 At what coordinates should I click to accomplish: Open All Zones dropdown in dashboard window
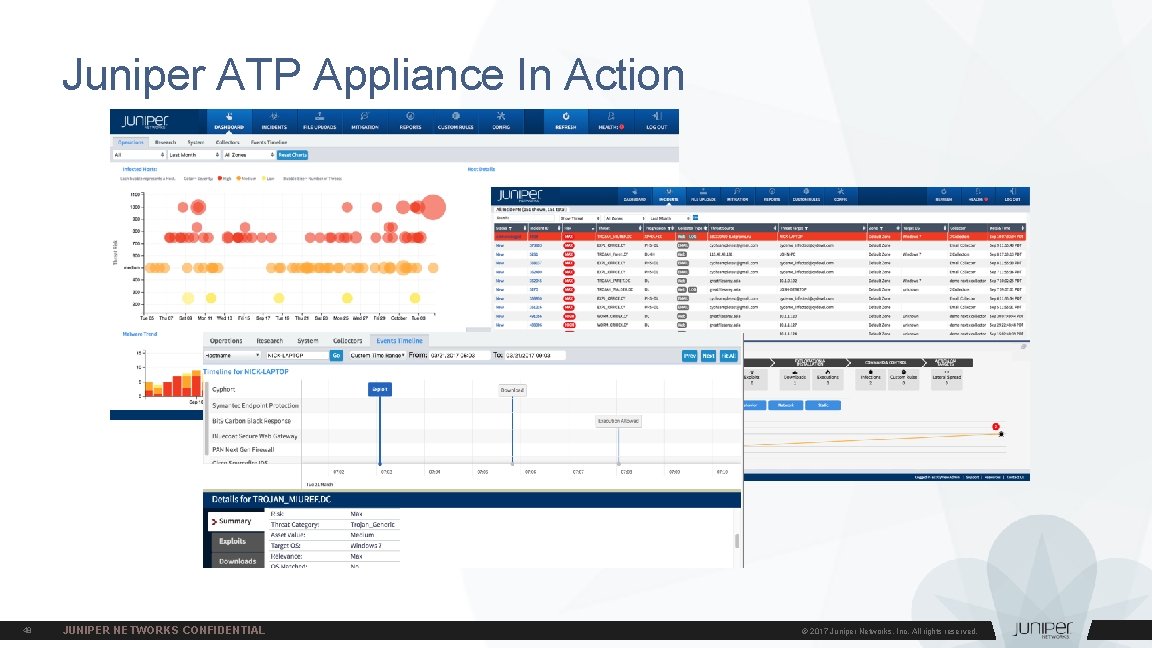coord(249,155)
